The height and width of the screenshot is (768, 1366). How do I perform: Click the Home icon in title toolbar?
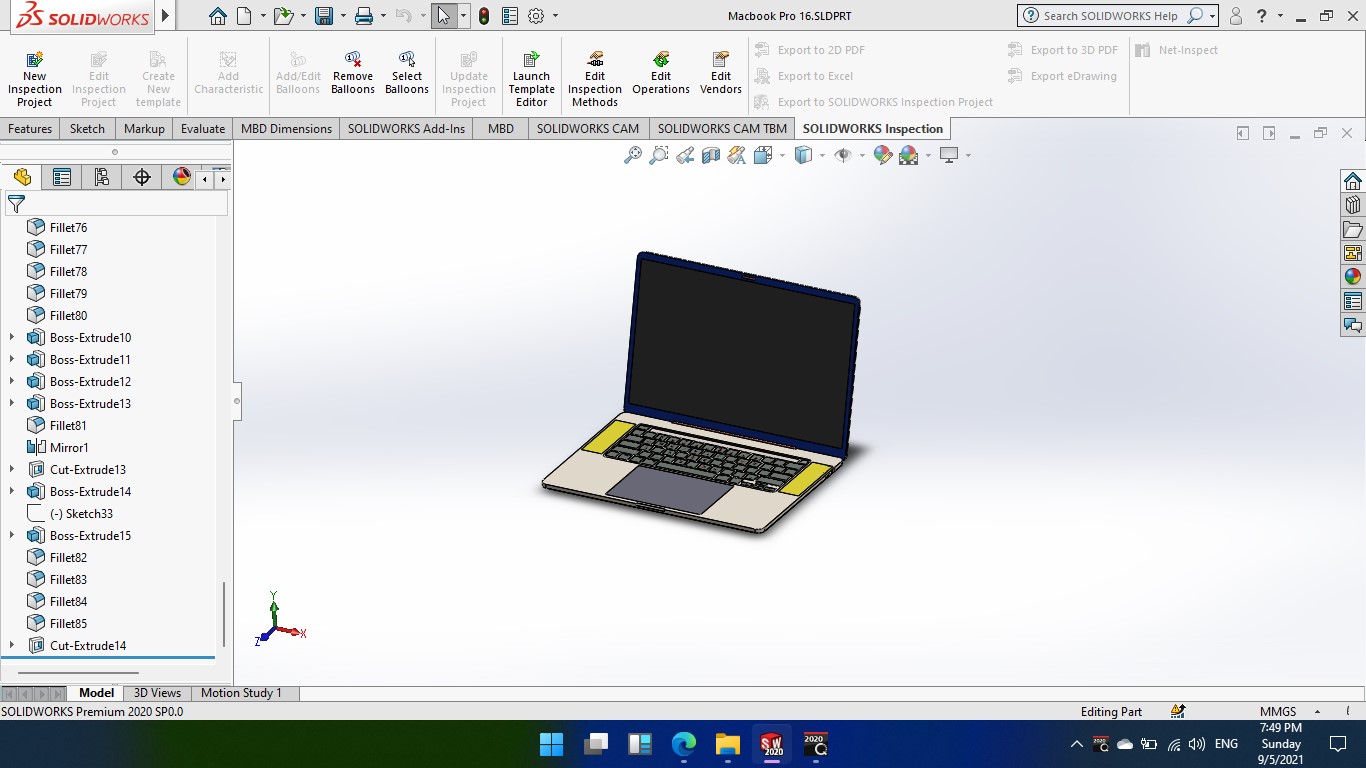coord(218,16)
